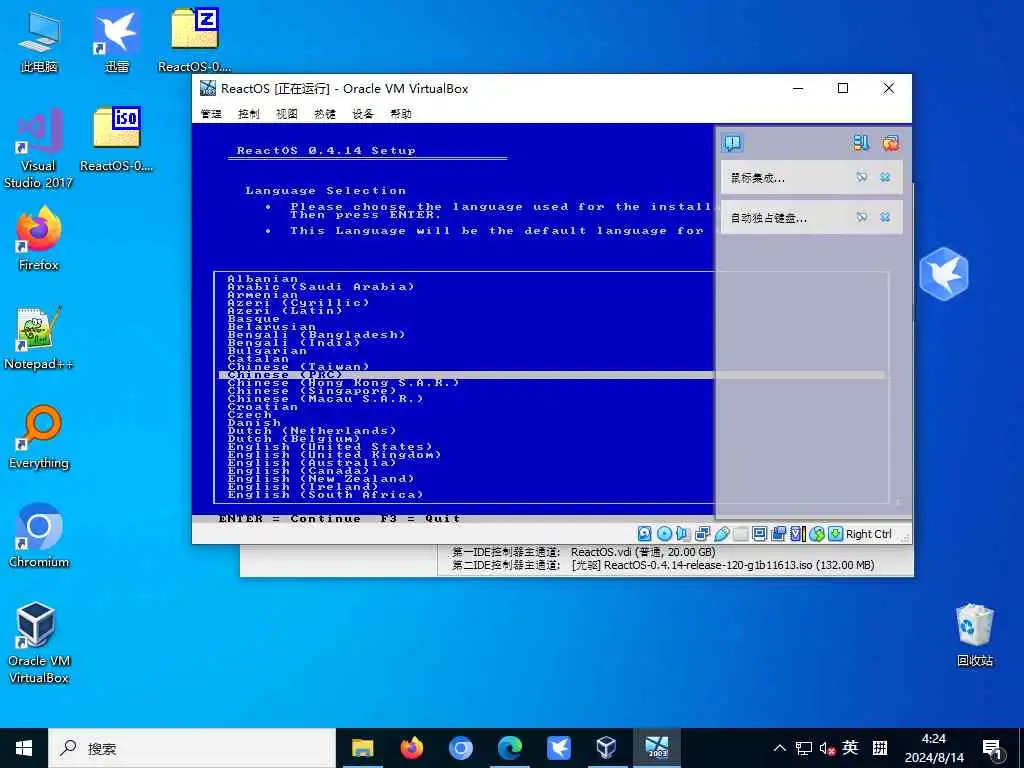Open the 管理 menu

click(x=211, y=114)
